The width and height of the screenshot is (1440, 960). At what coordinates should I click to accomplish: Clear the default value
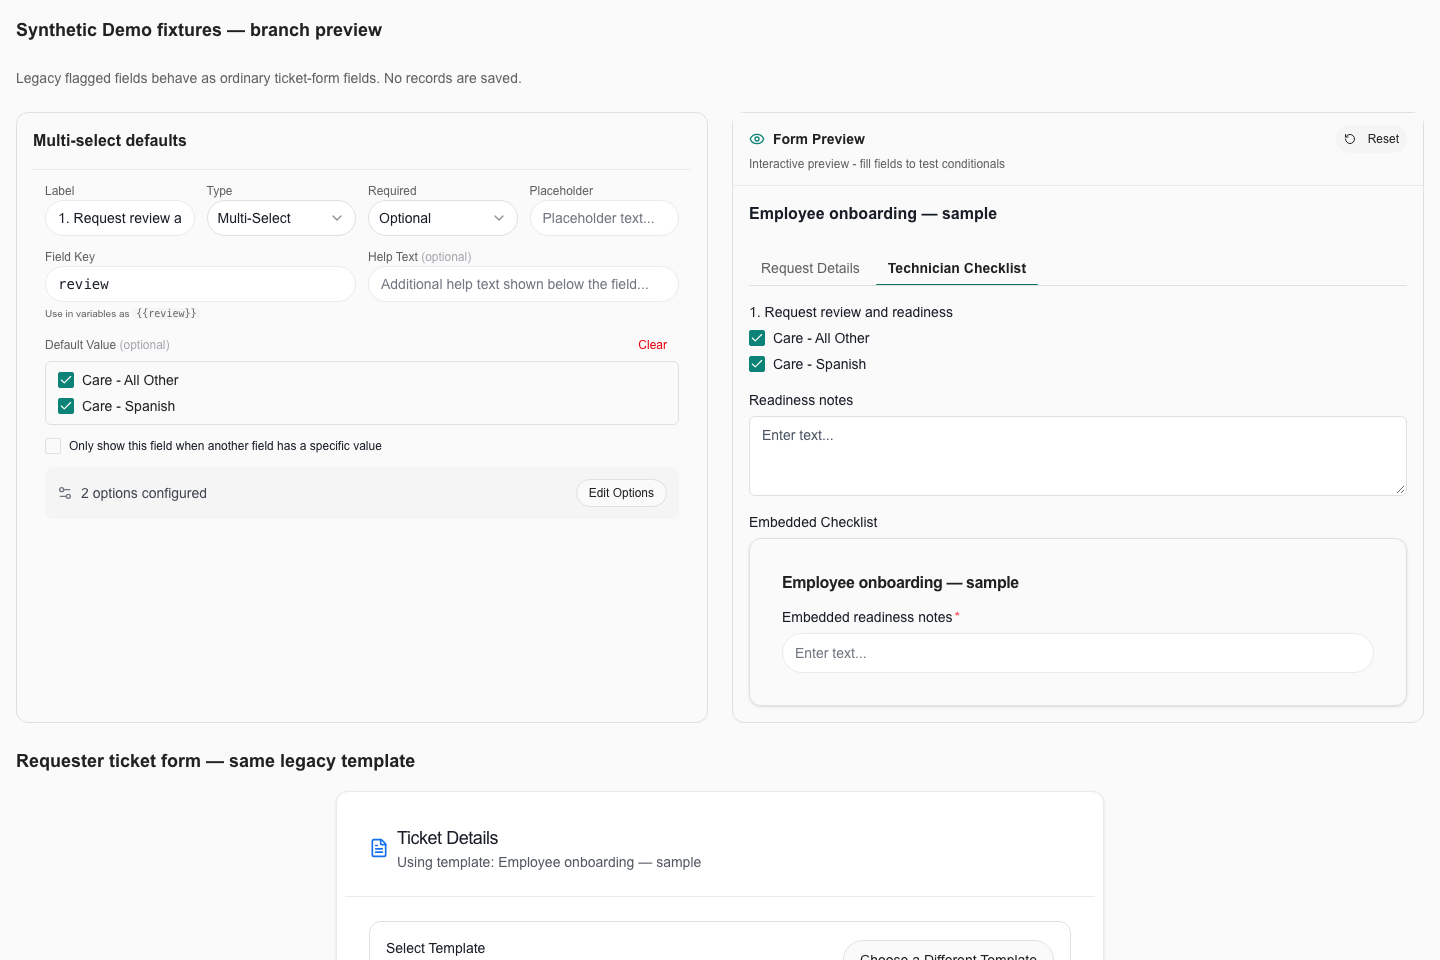[653, 345]
